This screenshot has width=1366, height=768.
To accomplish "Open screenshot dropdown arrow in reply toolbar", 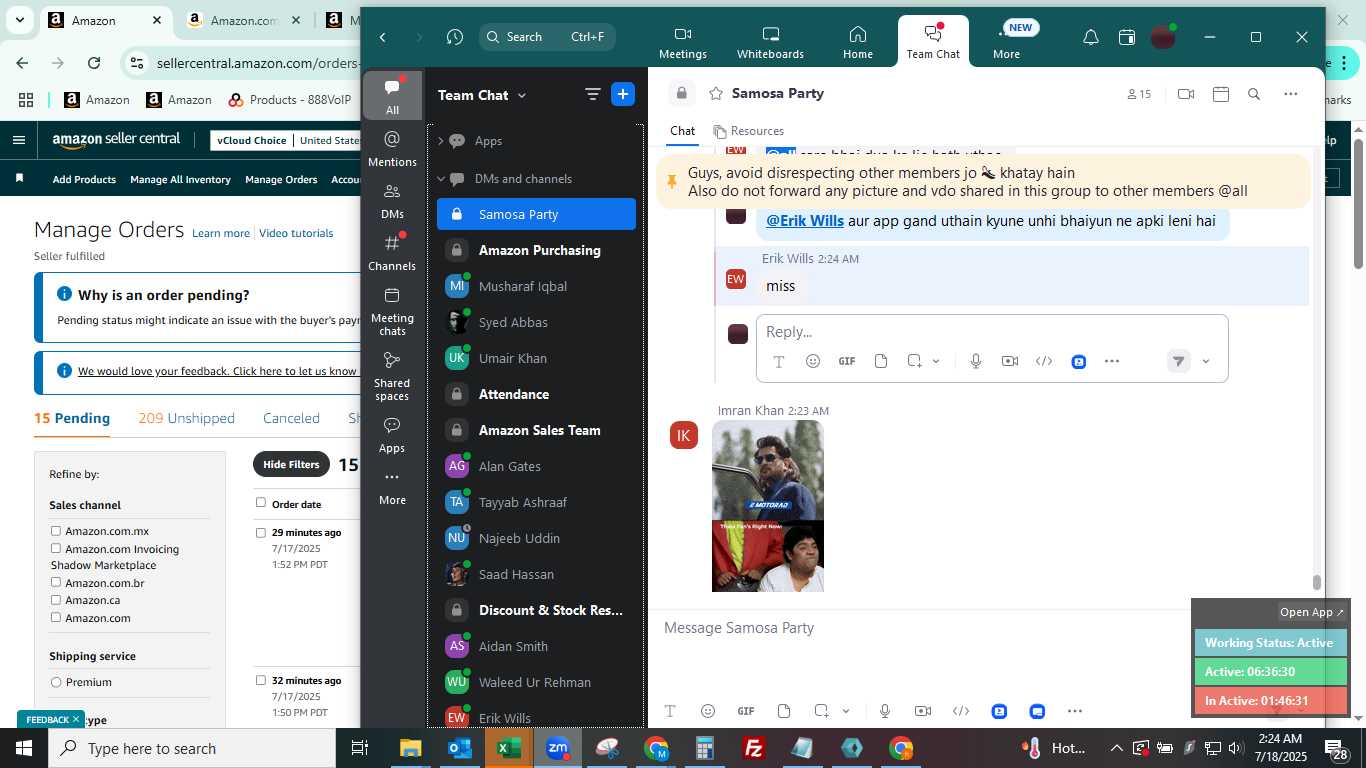I will [937, 361].
